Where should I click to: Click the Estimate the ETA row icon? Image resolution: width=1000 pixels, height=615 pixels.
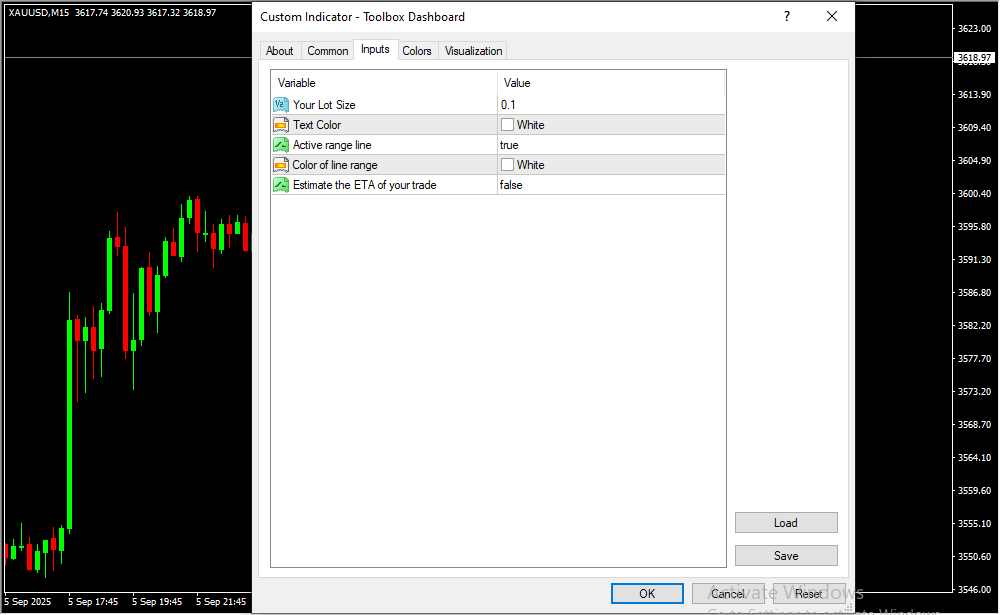click(280, 185)
